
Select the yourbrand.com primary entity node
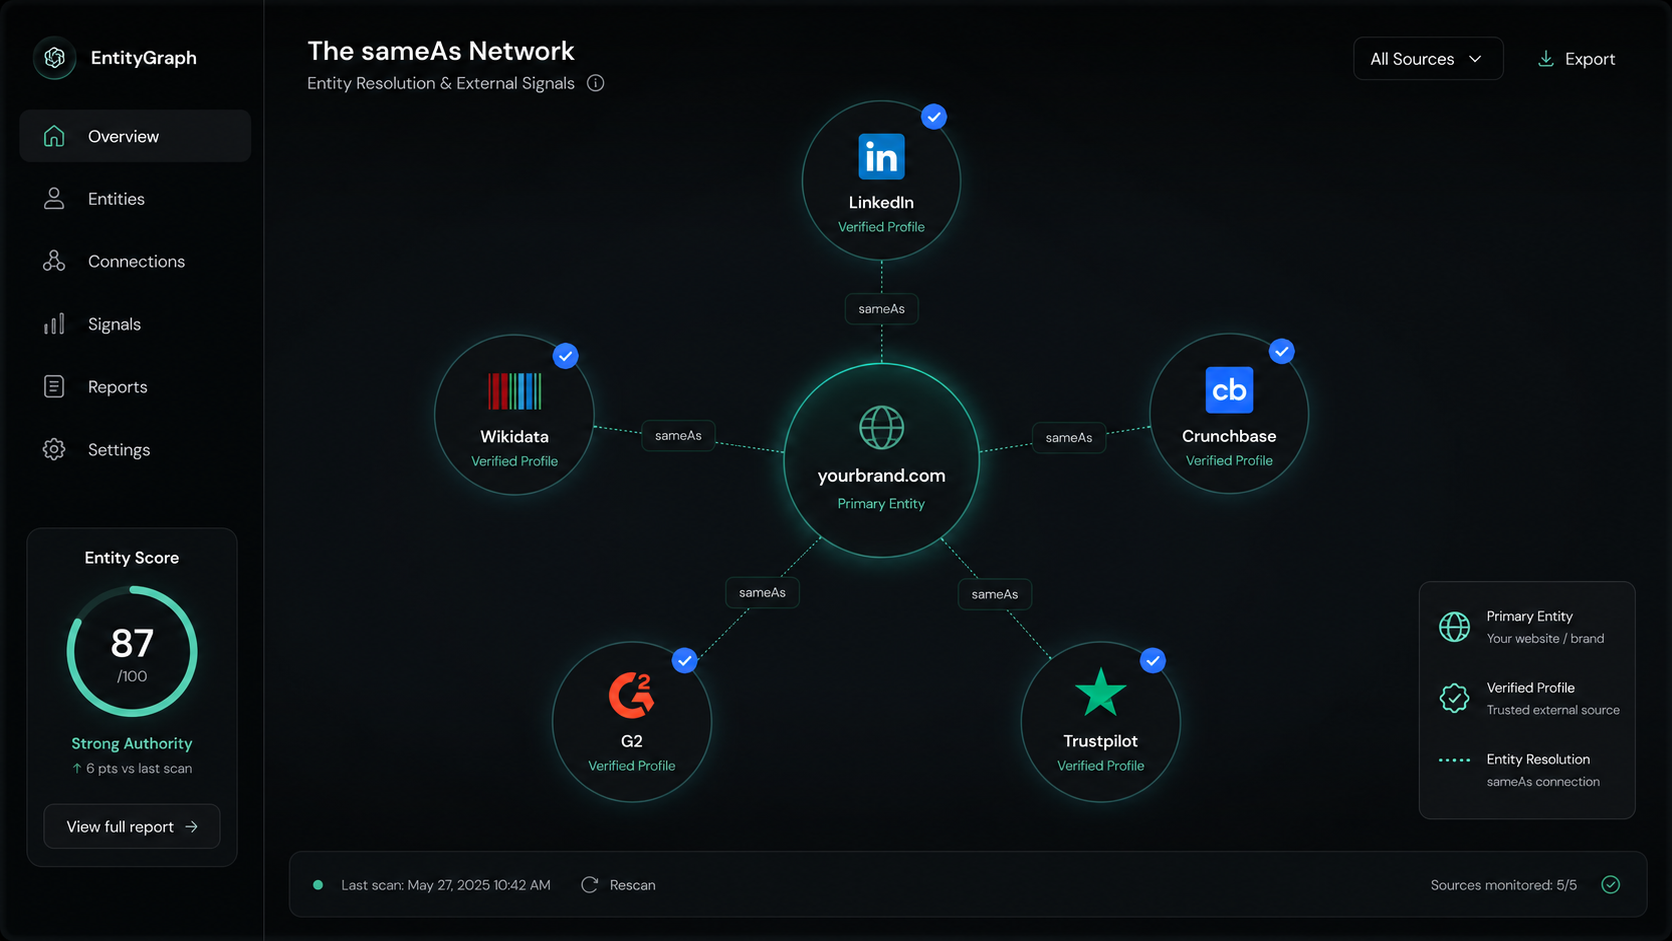coord(881,460)
